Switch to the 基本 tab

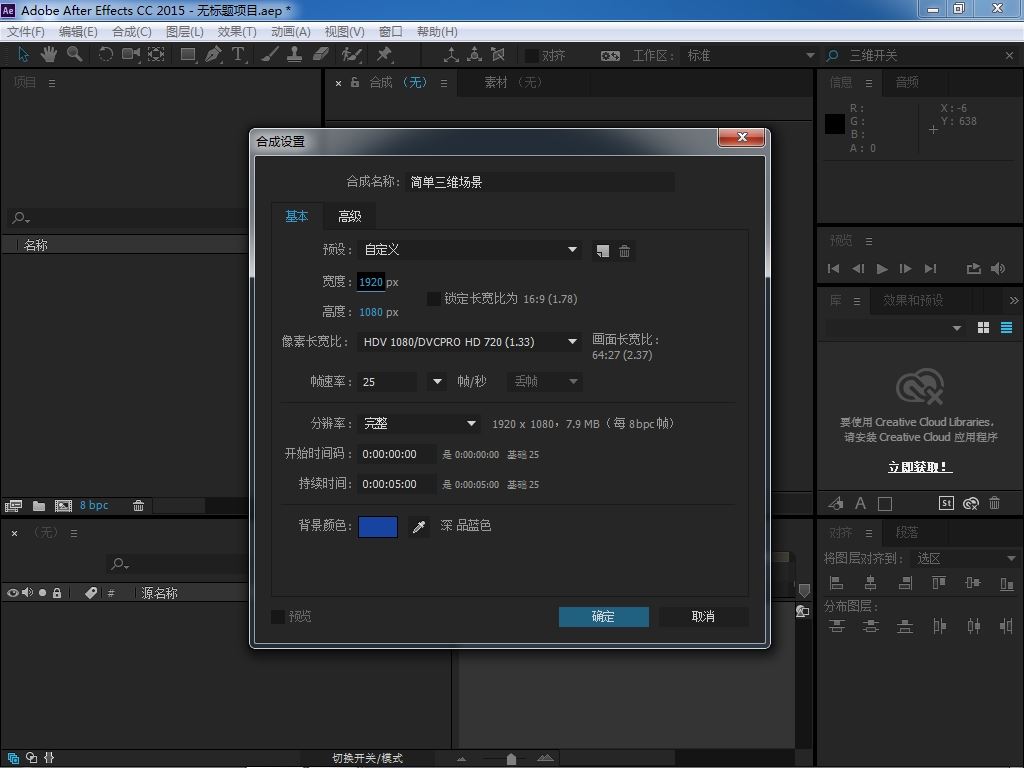296,216
